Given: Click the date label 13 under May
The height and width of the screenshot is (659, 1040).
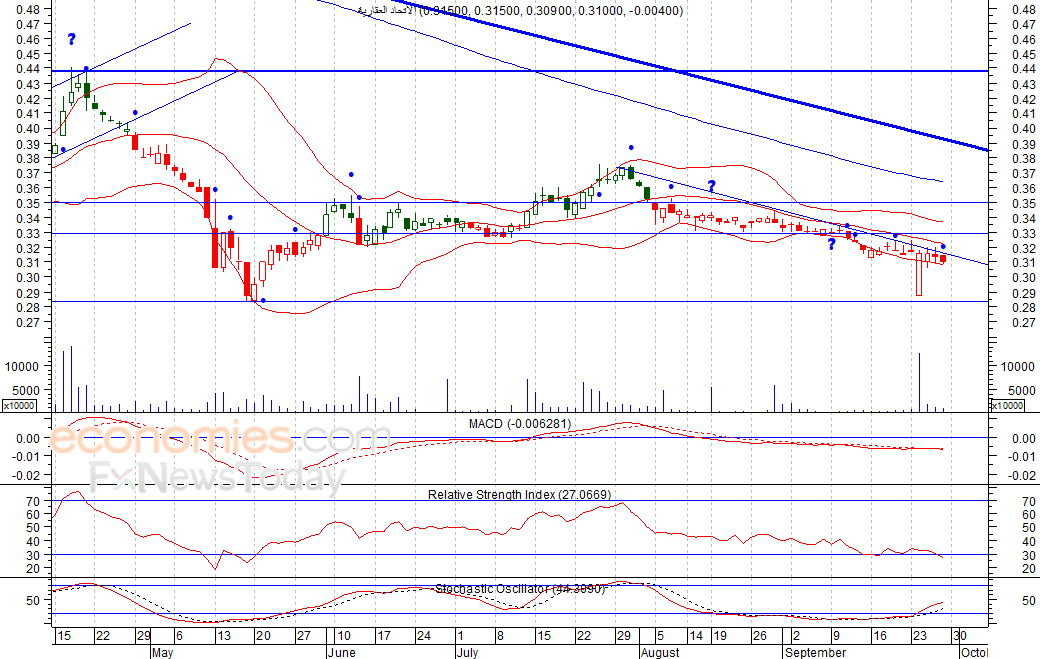Looking at the screenshot, I should [224, 636].
